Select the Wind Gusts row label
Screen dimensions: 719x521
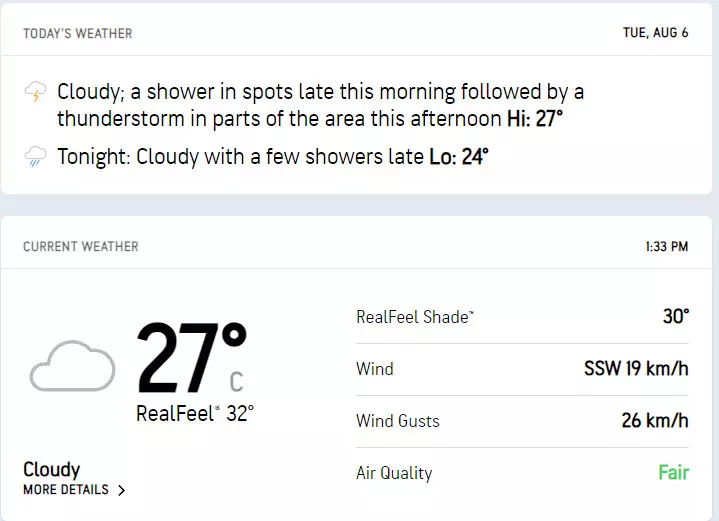[x=398, y=421]
